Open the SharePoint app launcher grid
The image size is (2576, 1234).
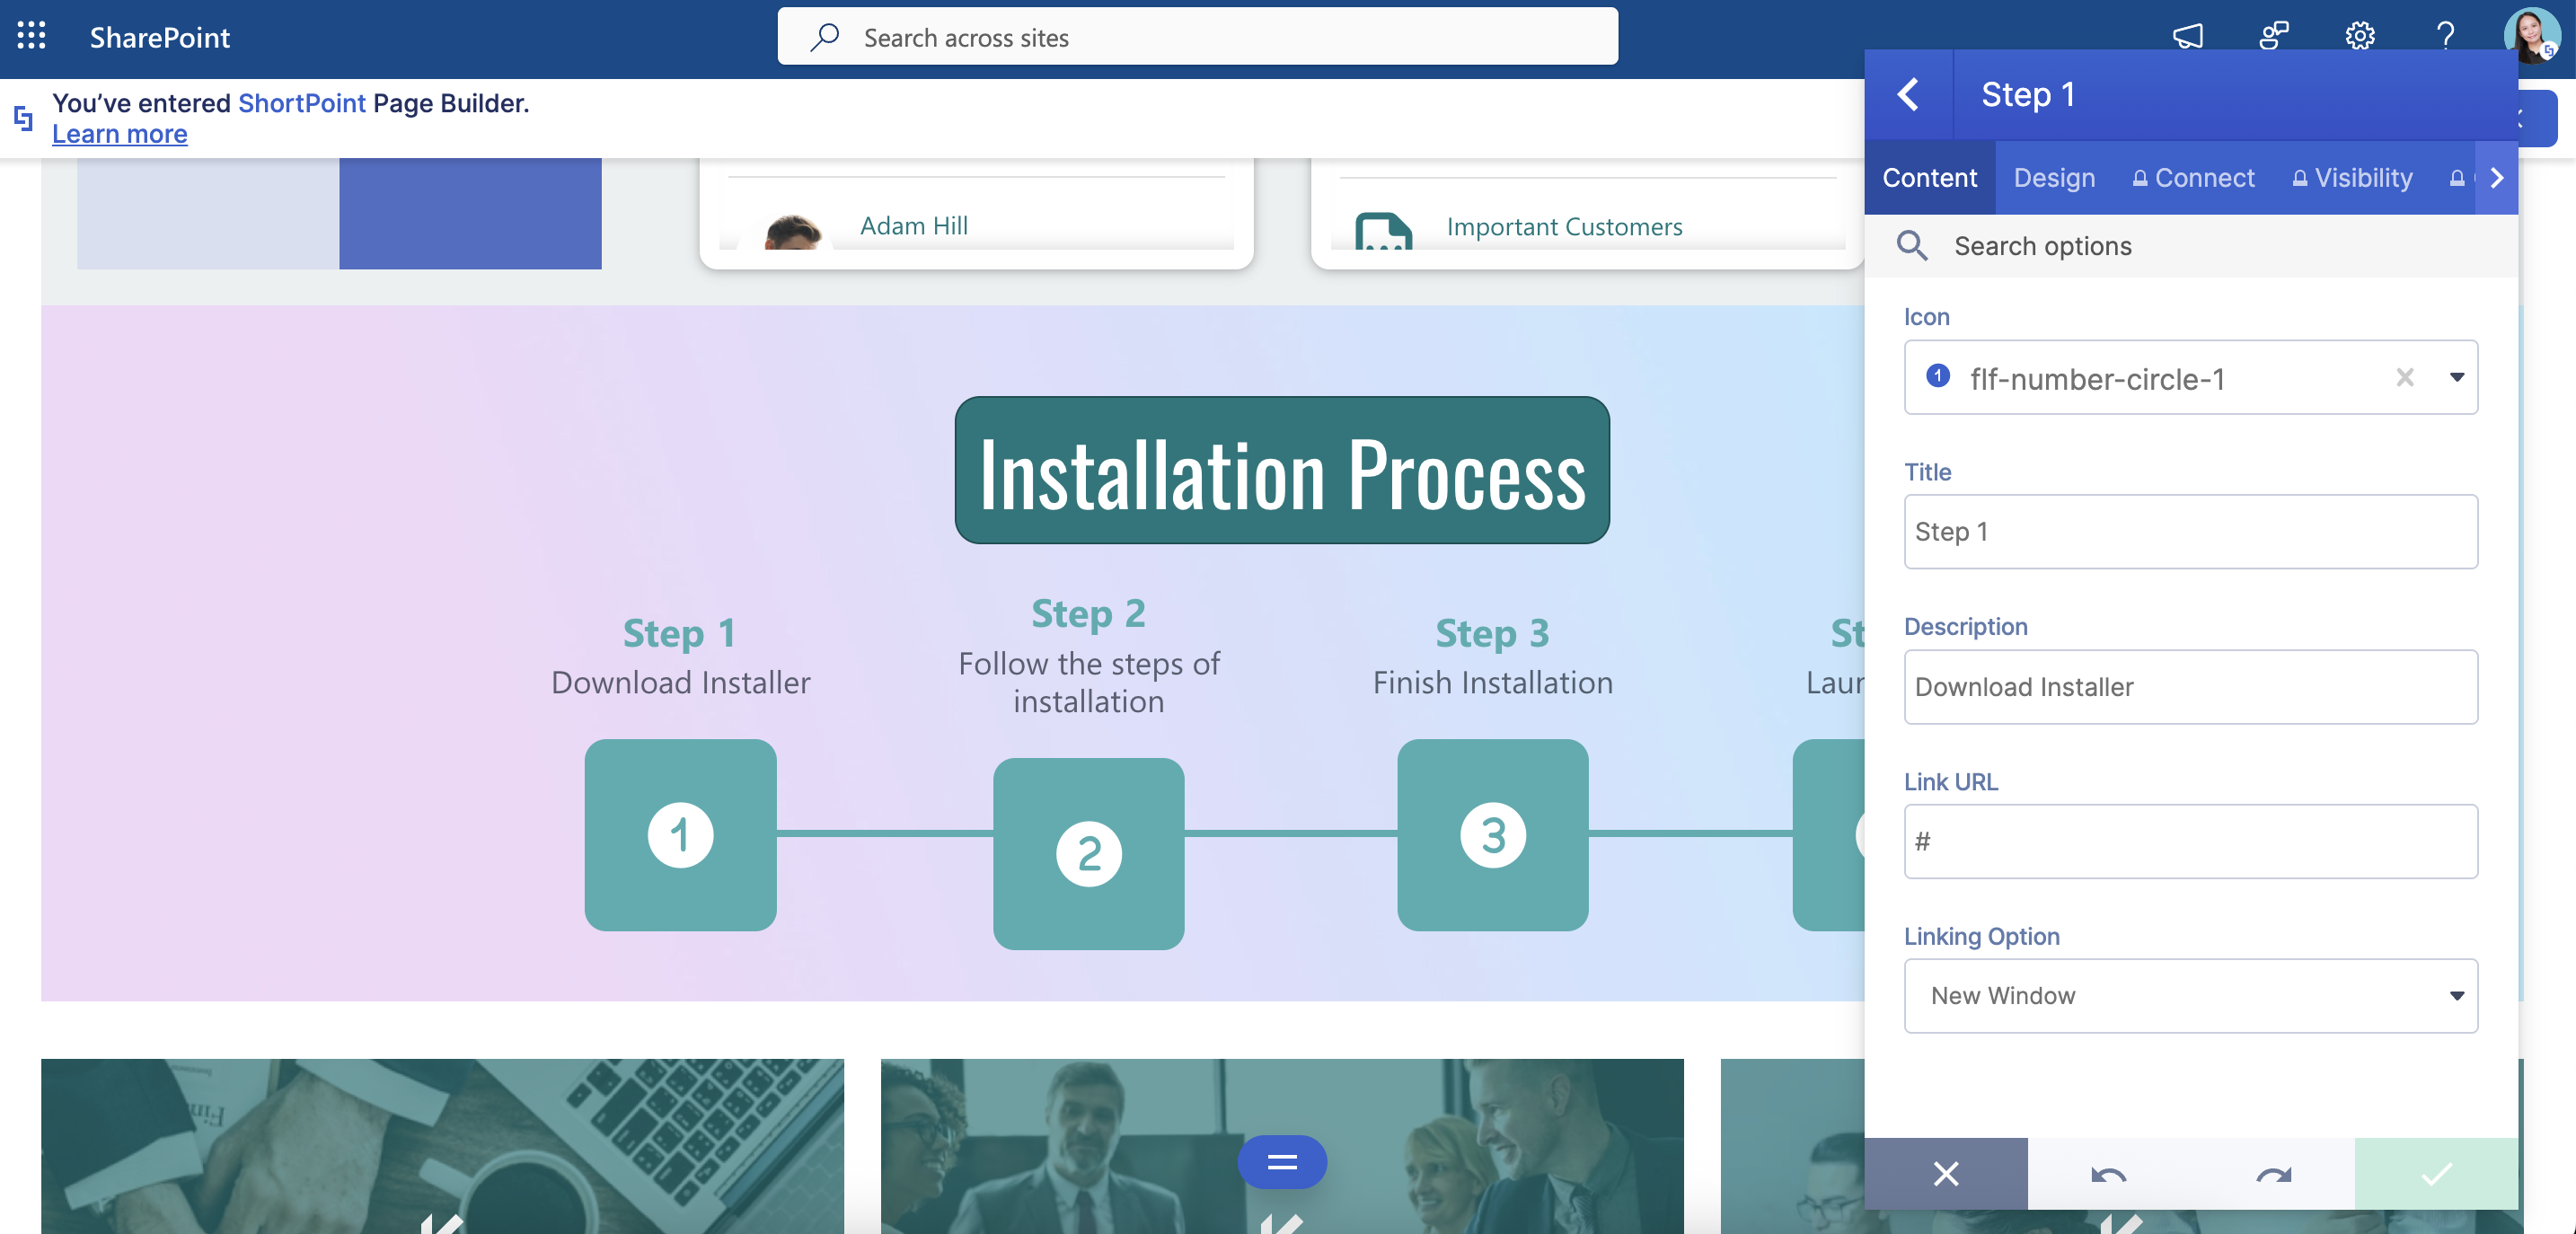click(x=31, y=36)
